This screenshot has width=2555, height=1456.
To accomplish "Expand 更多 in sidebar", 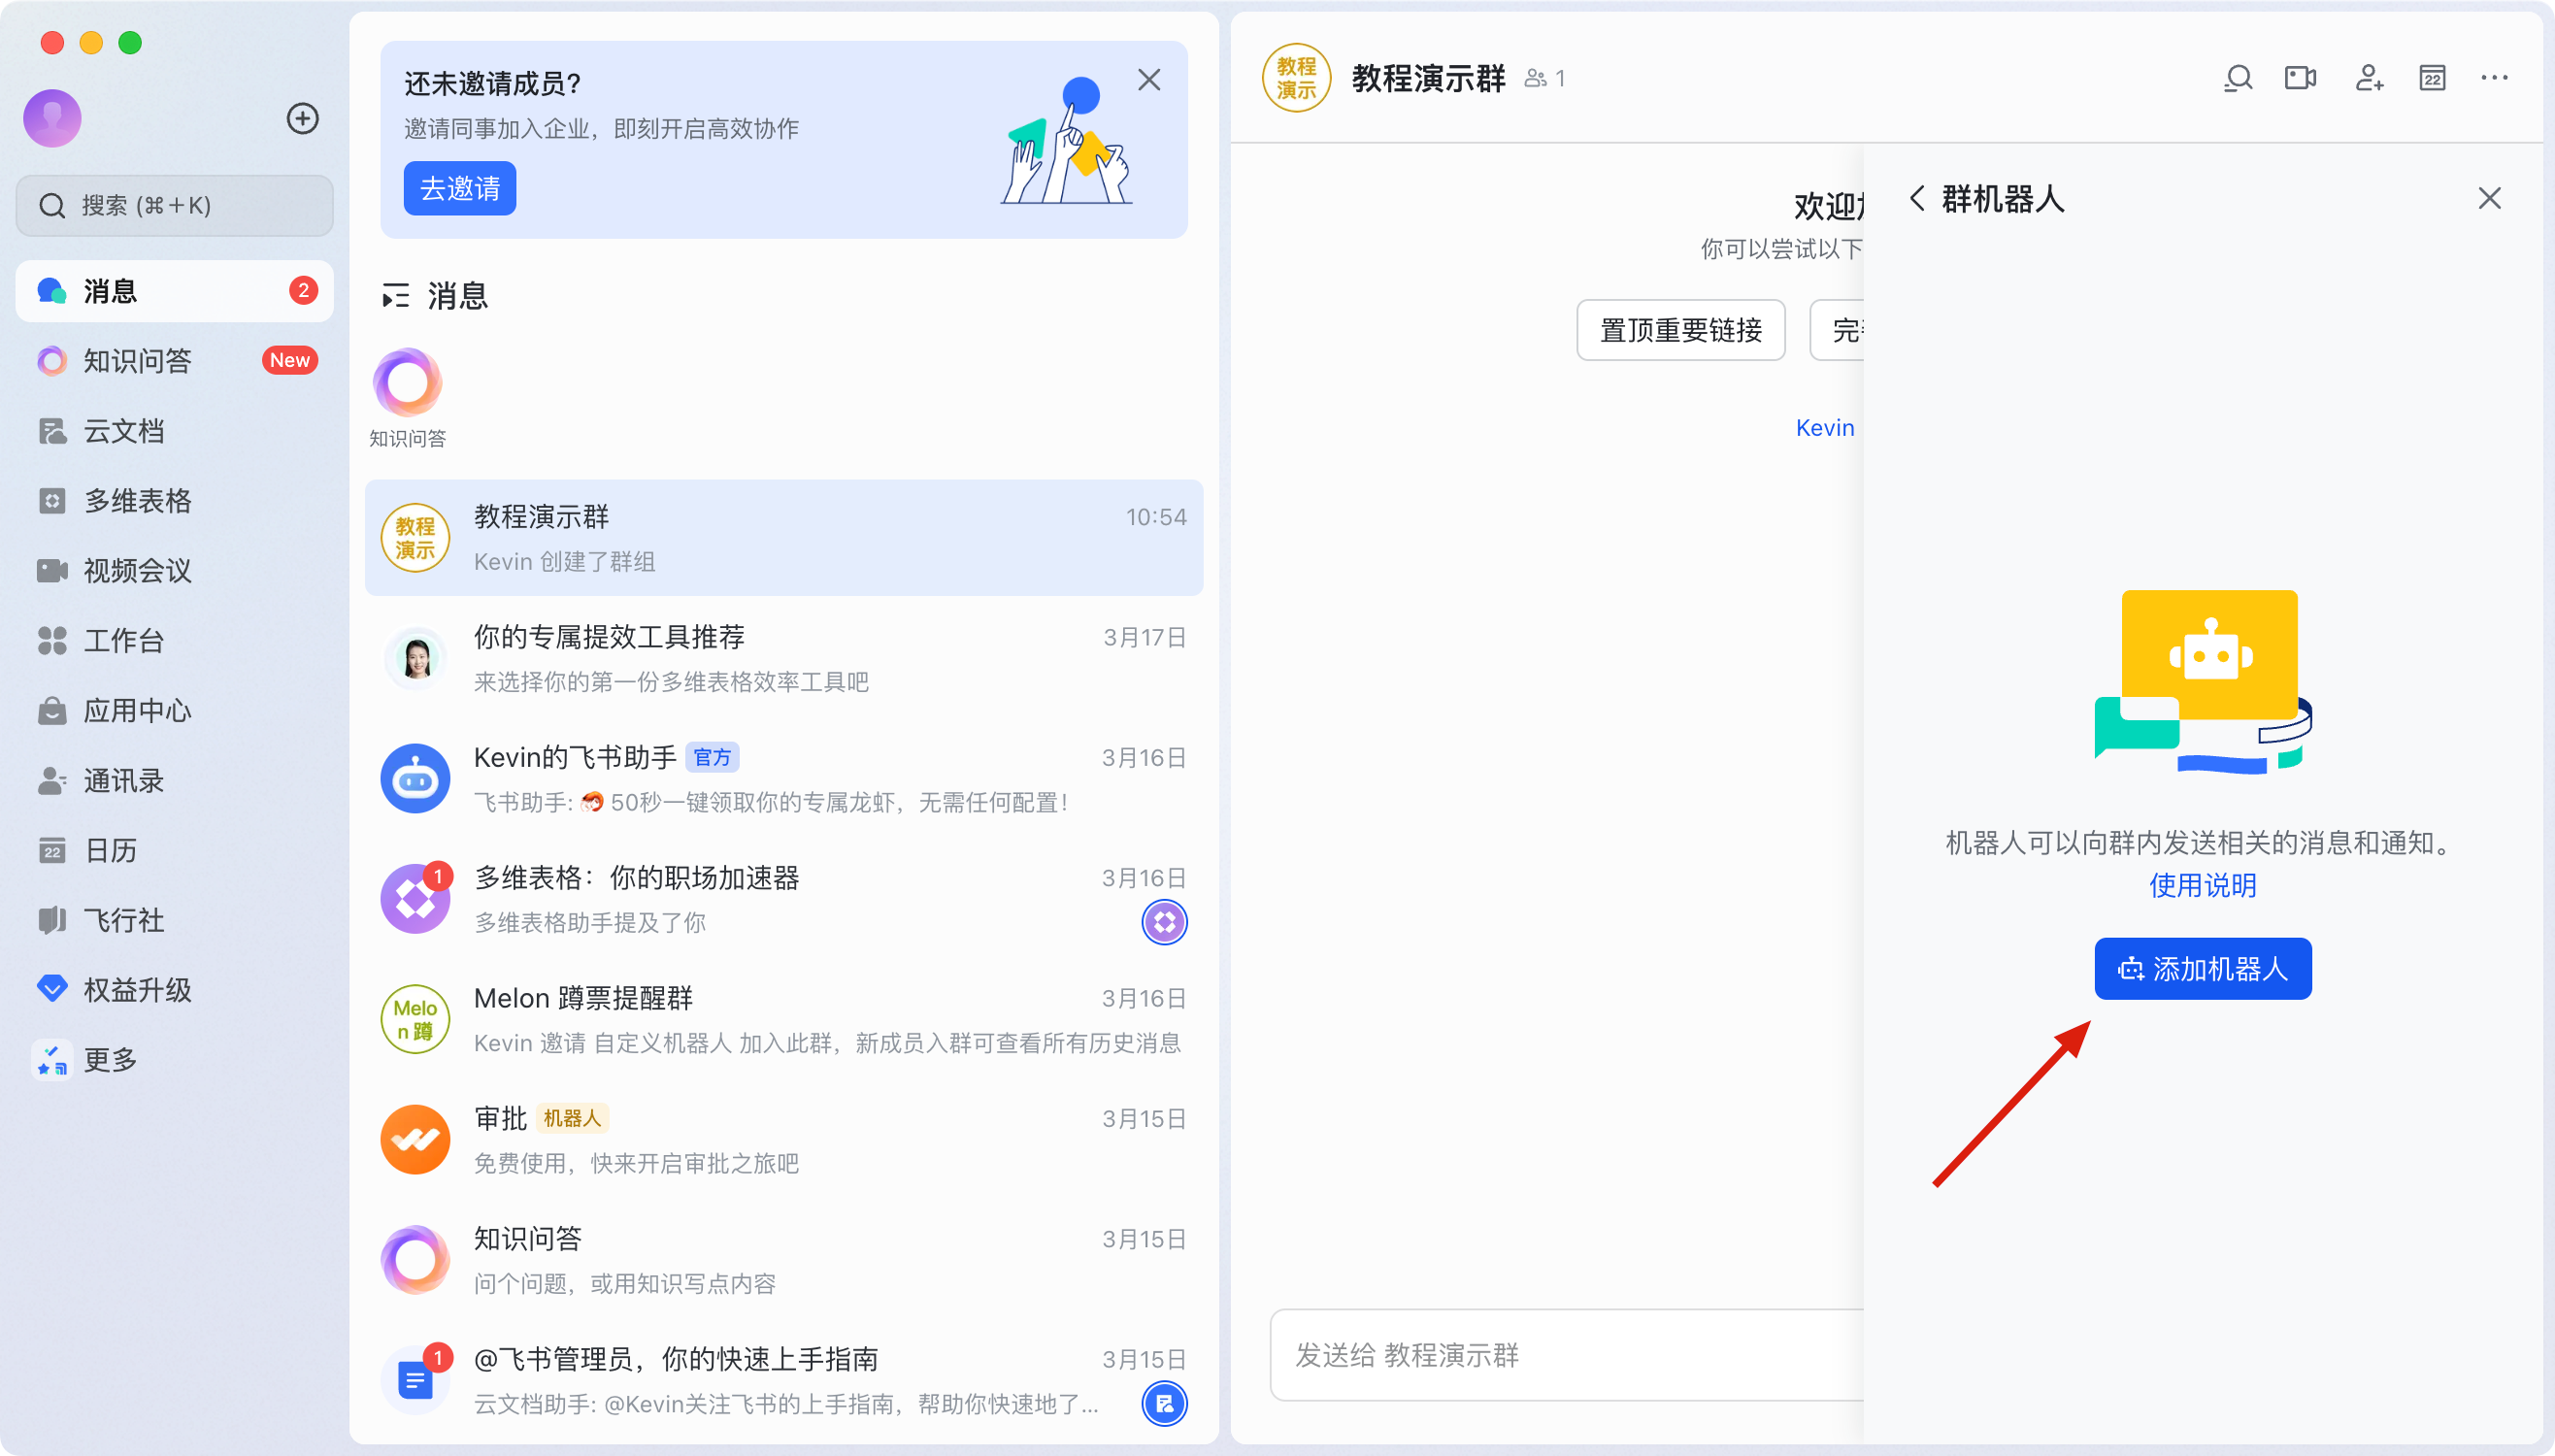I will pyautogui.click(x=175, y=1060).
